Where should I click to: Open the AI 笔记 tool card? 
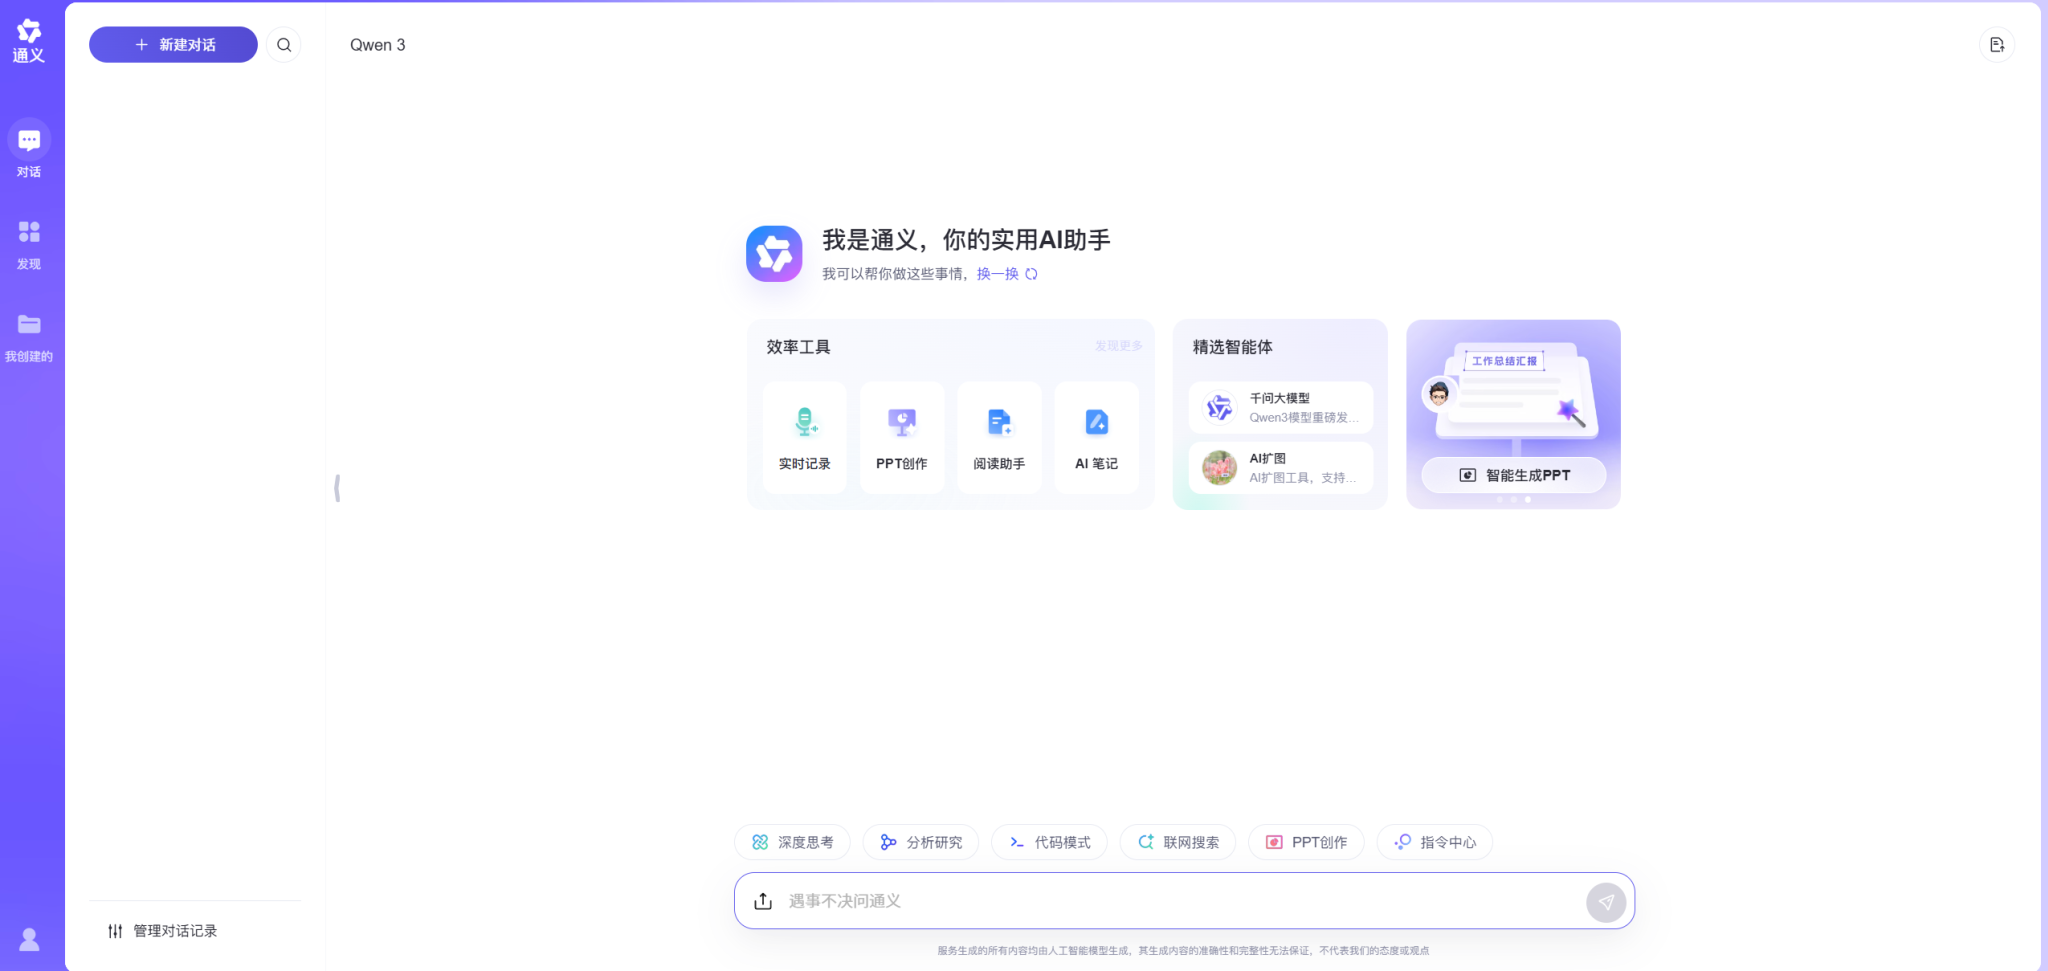1097,437
